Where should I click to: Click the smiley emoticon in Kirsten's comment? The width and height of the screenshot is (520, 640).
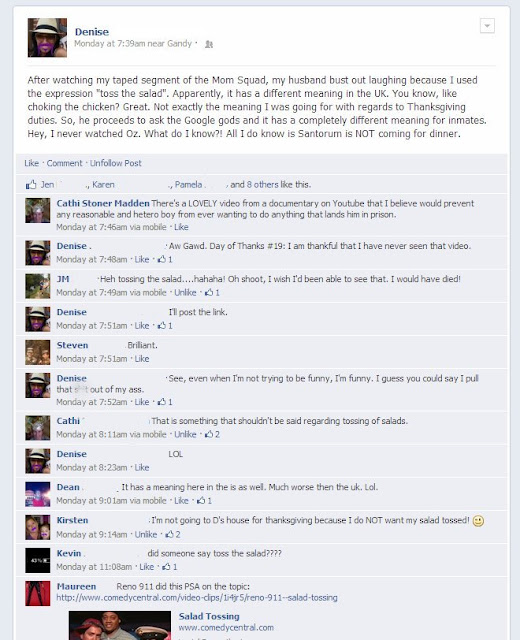click(x=478, y=521)
